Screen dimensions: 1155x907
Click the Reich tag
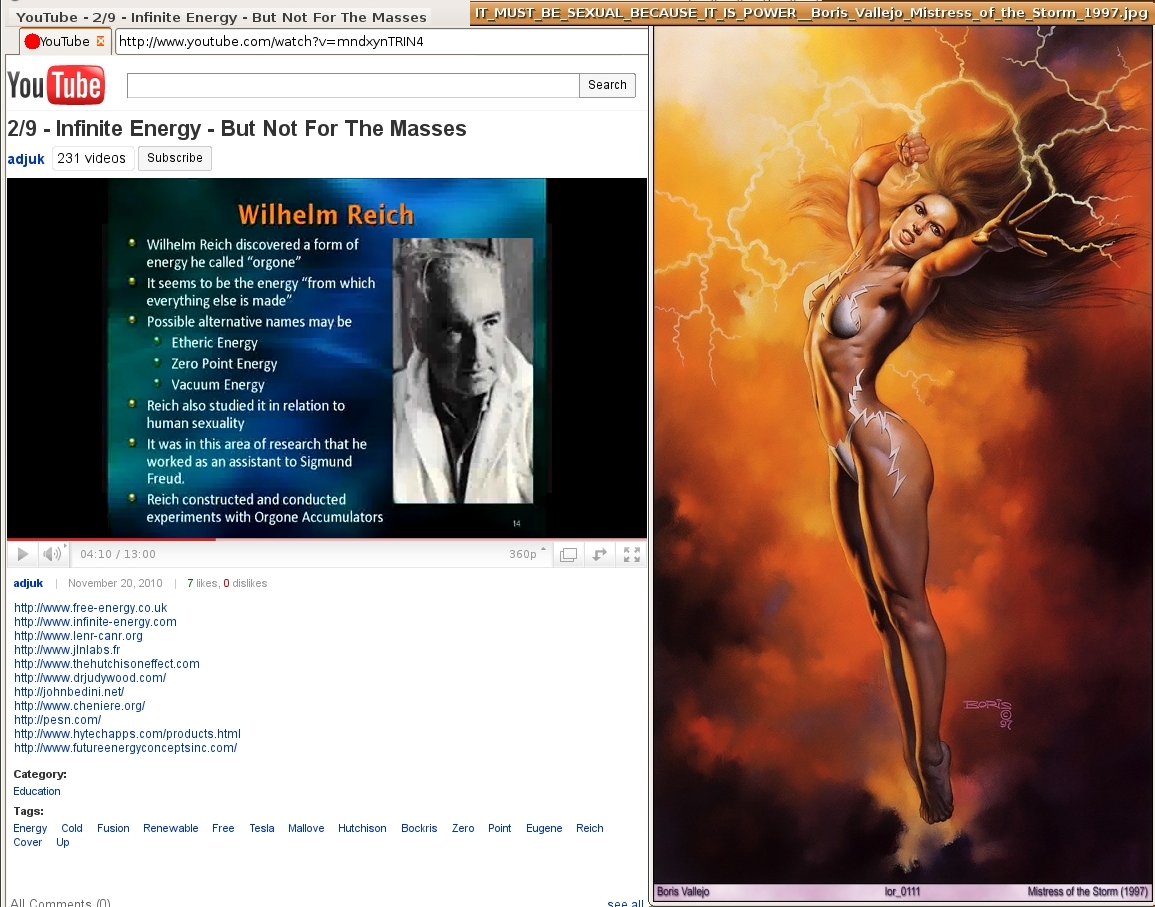click(x=589, y=828)
